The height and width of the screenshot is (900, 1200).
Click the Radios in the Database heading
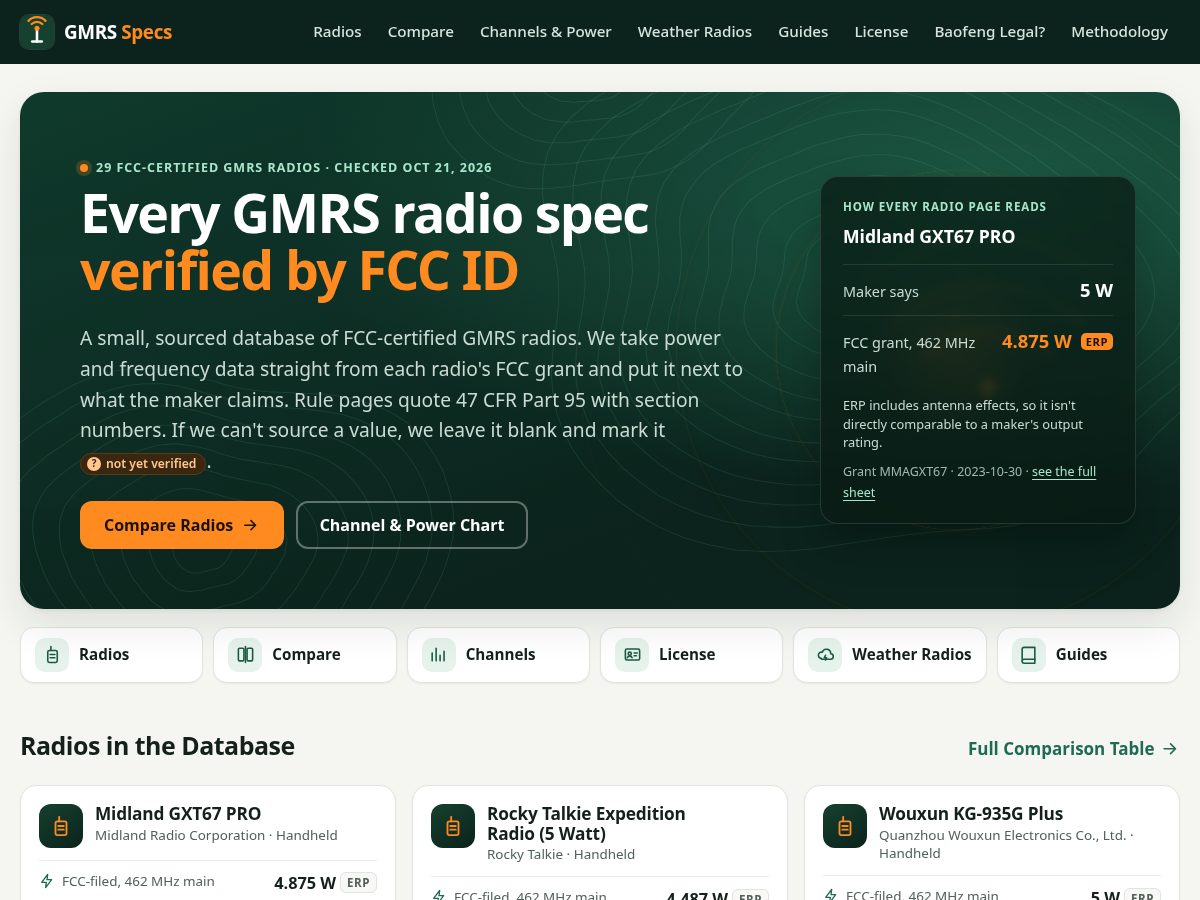point(157,746)
